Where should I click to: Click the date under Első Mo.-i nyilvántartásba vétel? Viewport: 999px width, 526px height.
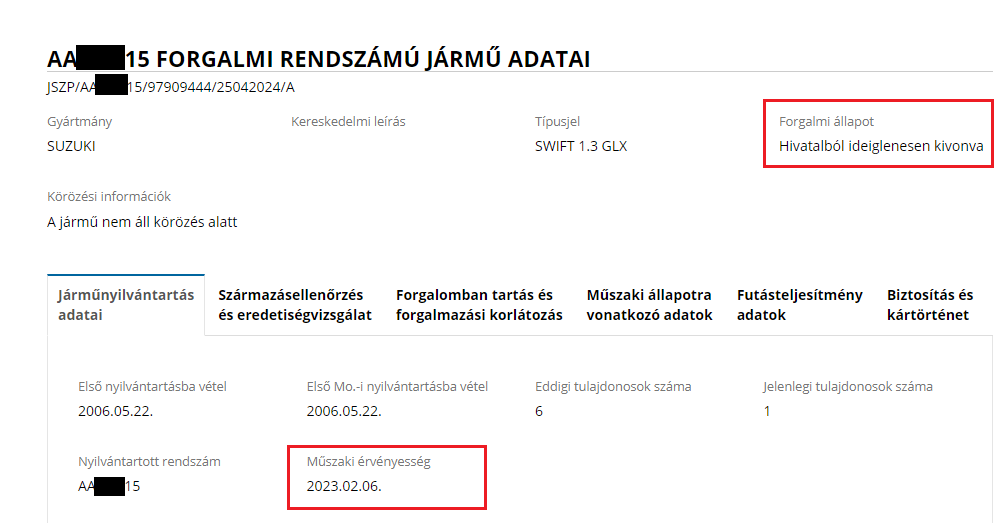pos(344,411)
